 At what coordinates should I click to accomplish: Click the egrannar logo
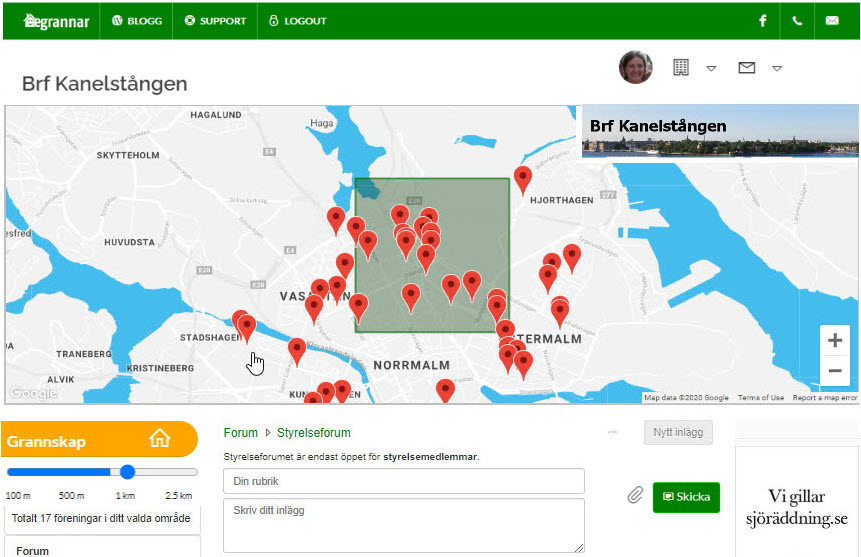(56, 21)
